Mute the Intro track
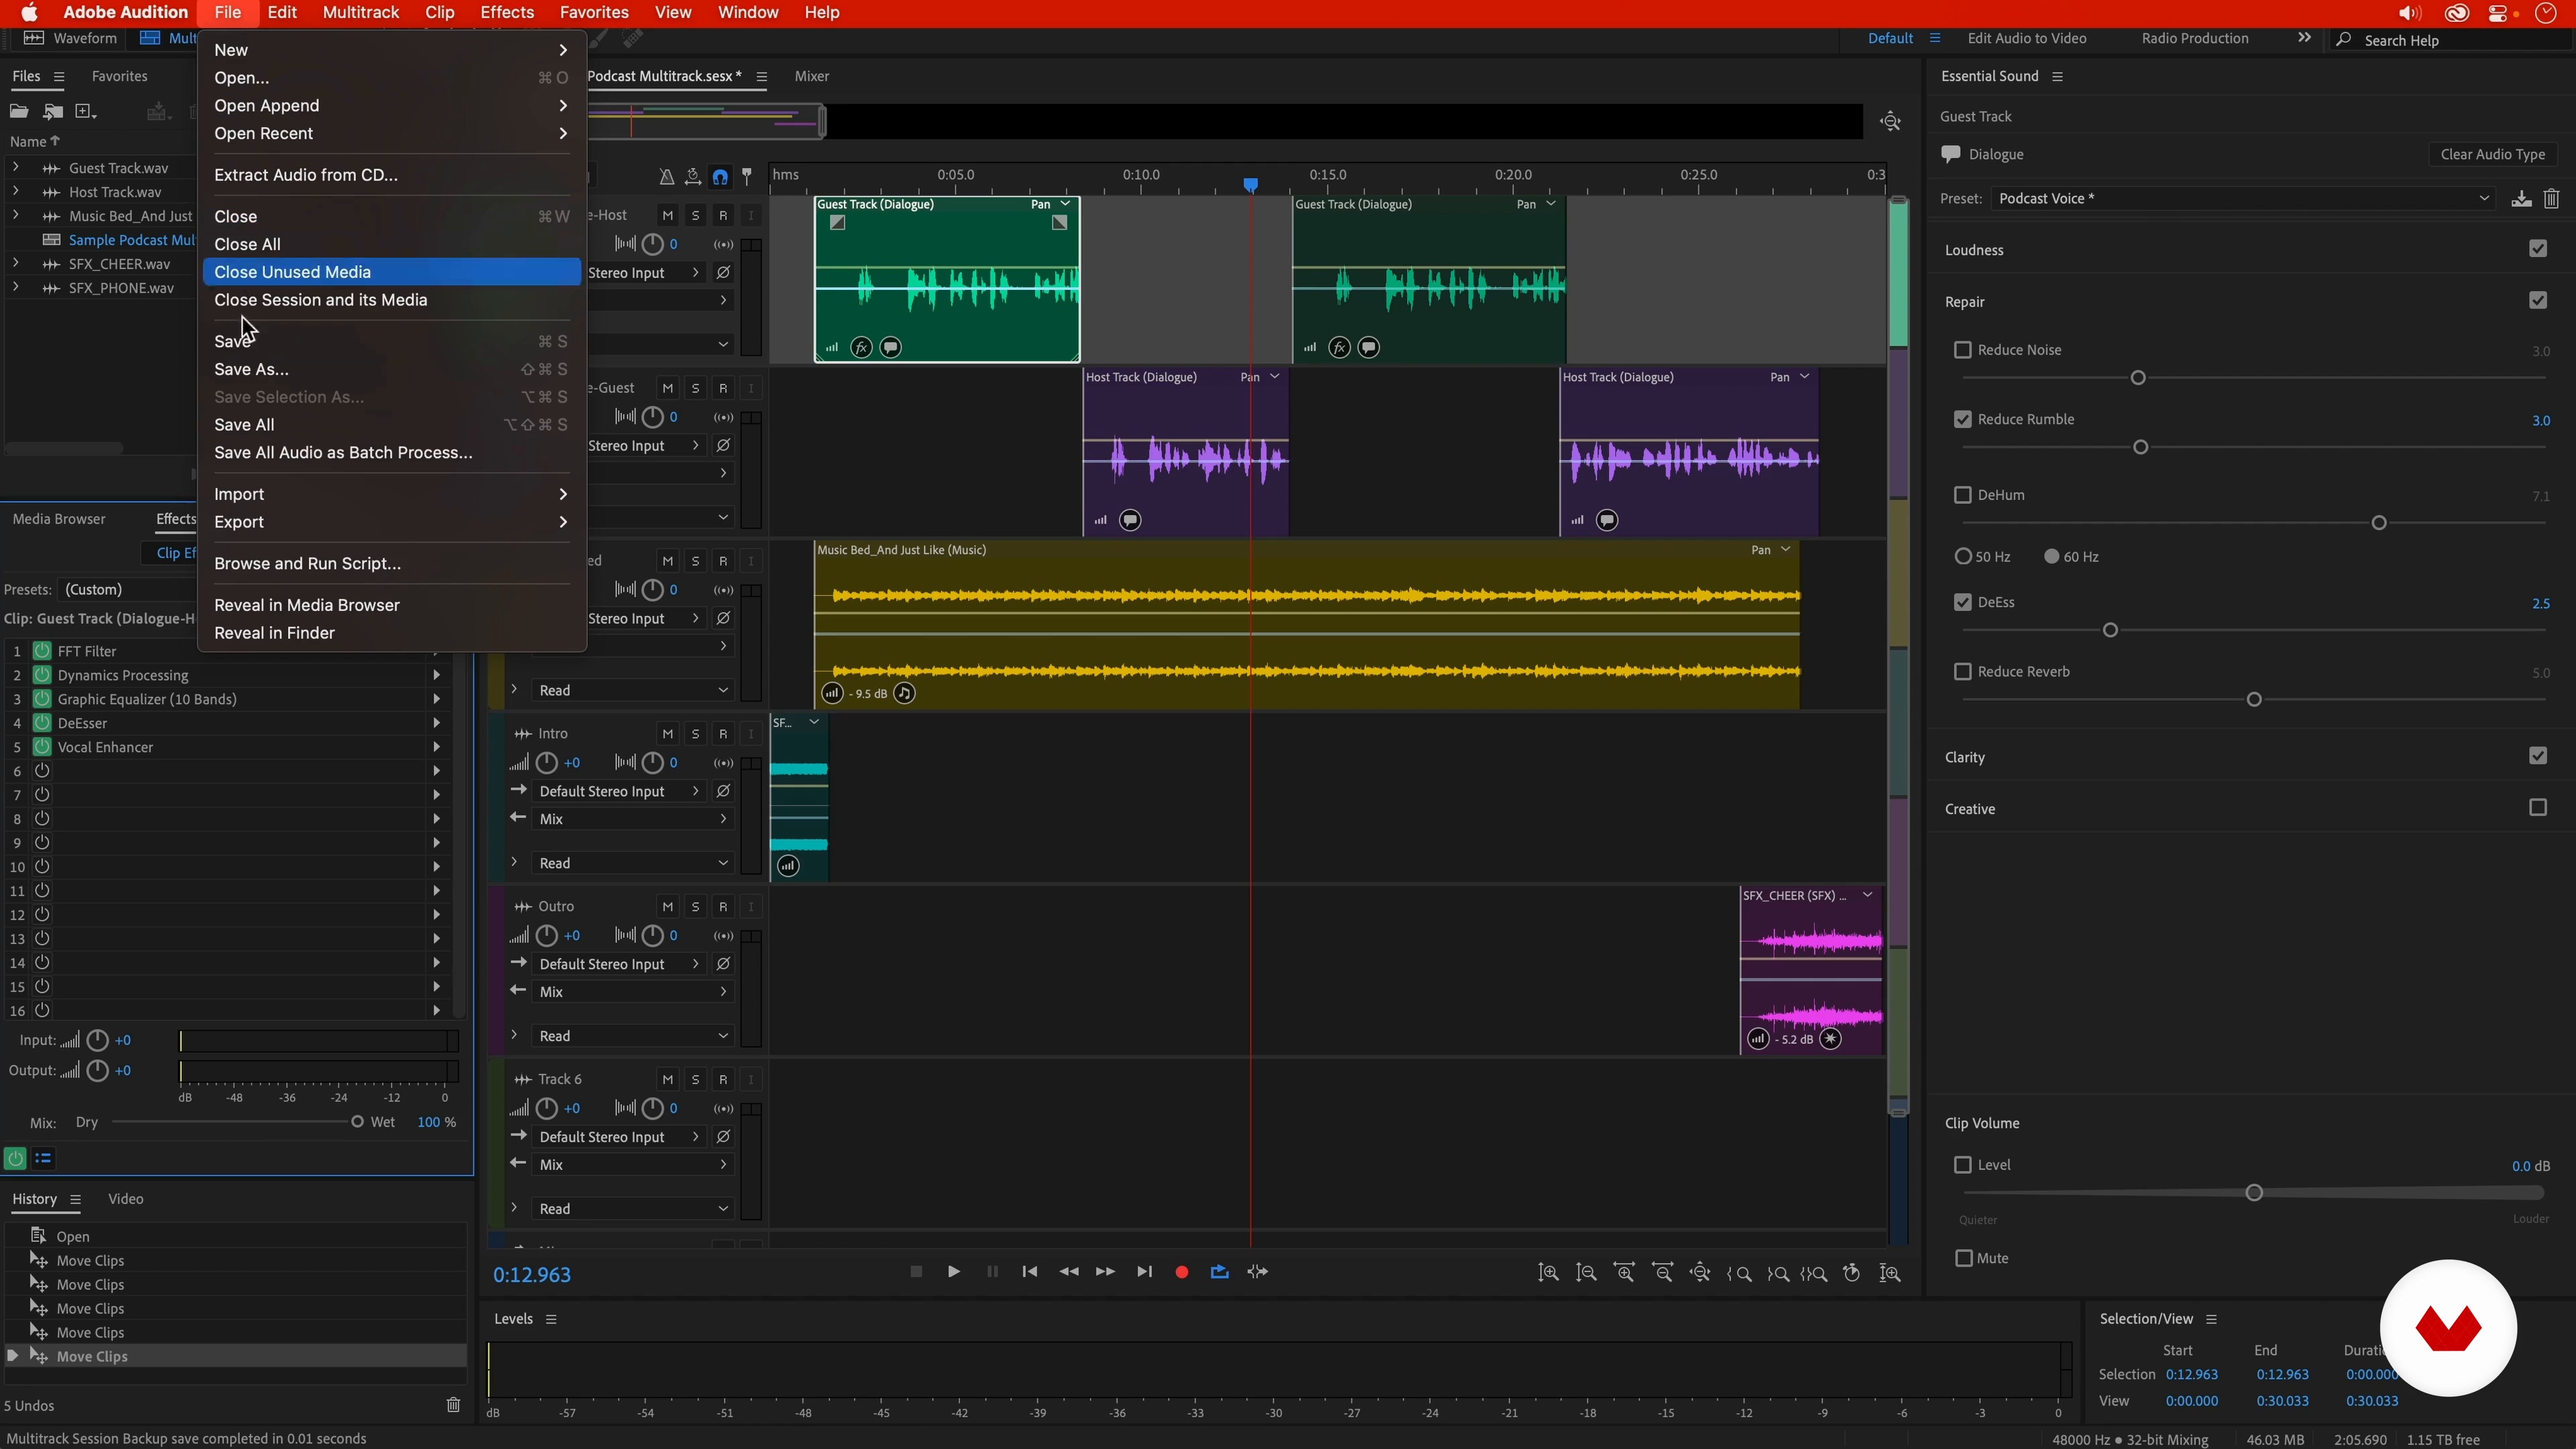This screenshot has height=1449, width=2576. (667, 733)
